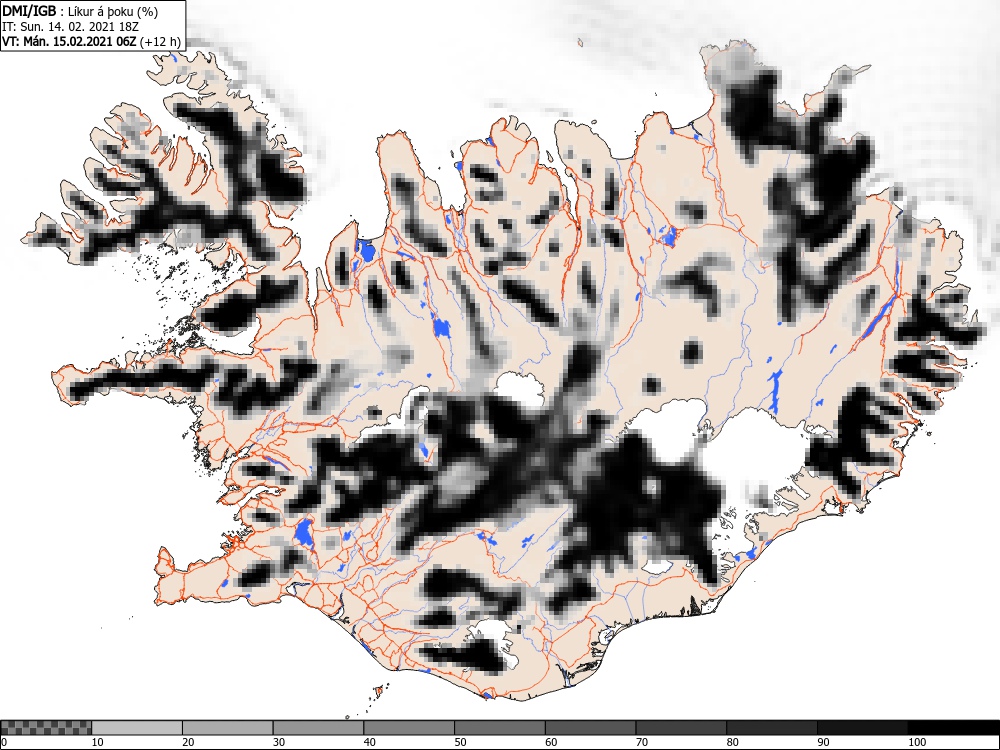Pick the 60–70 legend swatch
The height and width of the screenshot is (750, 1000).
tap(590, 728)
